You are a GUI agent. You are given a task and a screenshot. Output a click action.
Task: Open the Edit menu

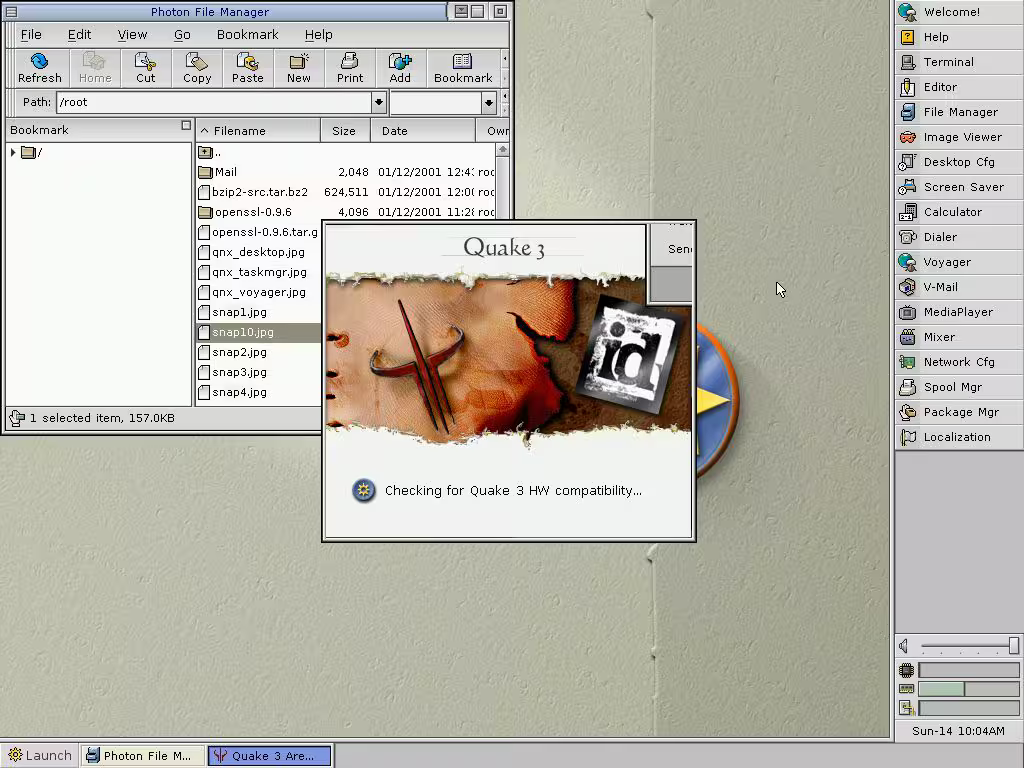point(79,34)
